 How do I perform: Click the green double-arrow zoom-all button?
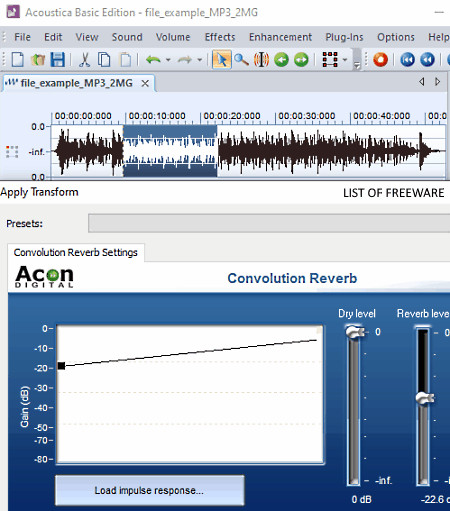301,60
